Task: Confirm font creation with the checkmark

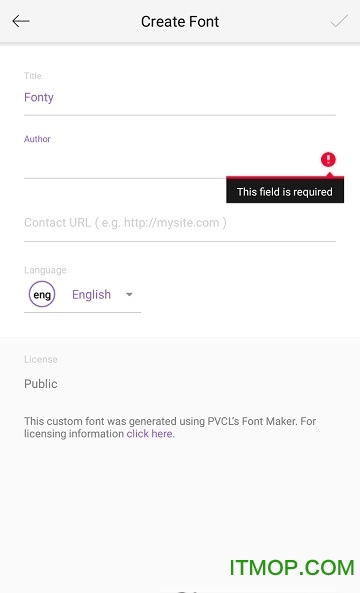Action: coord(339,21)
